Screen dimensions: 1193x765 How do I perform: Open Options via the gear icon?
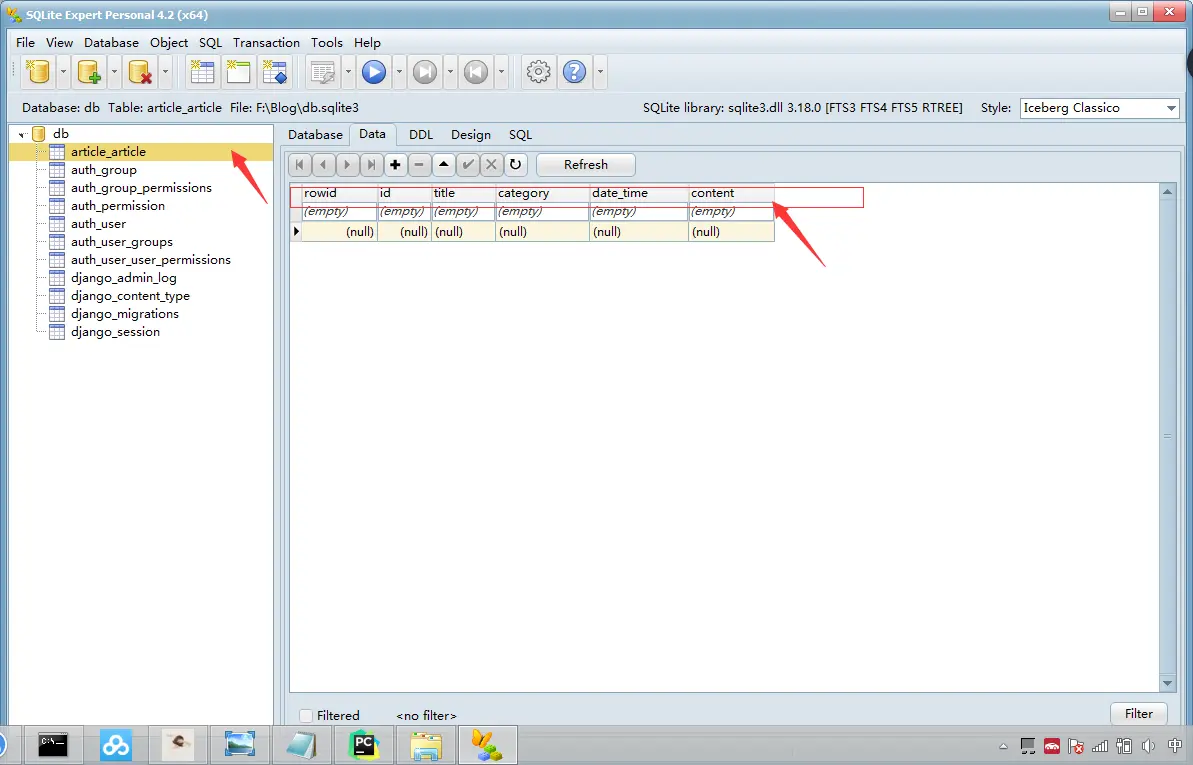coord(538,72)
